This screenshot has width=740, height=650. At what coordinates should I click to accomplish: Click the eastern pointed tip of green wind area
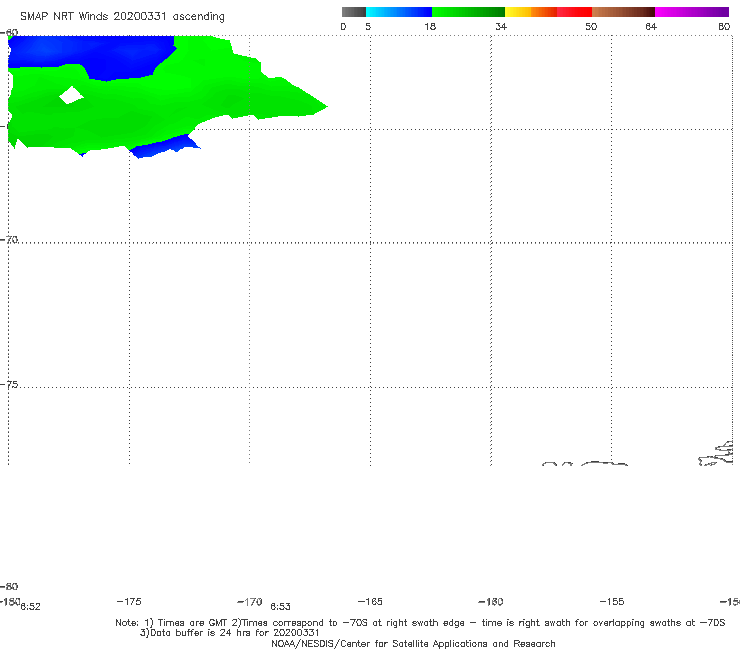[x=323, y=106]
